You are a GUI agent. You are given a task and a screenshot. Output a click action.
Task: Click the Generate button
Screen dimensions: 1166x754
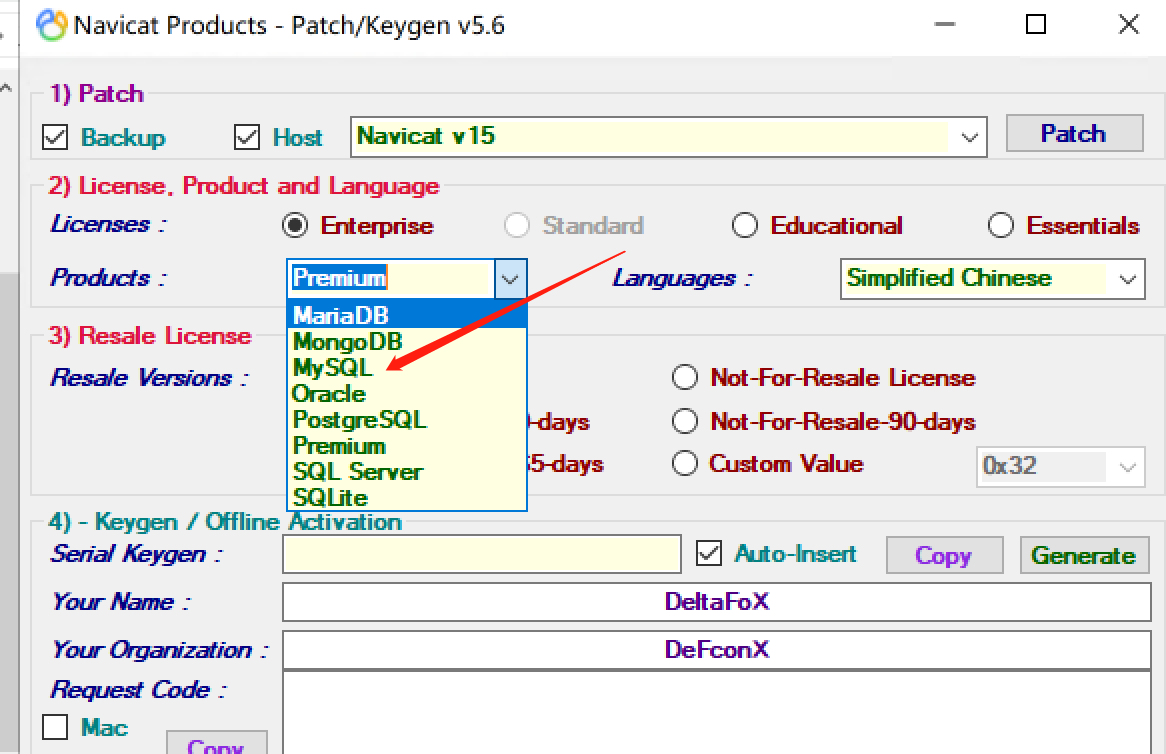[1084, 555]
